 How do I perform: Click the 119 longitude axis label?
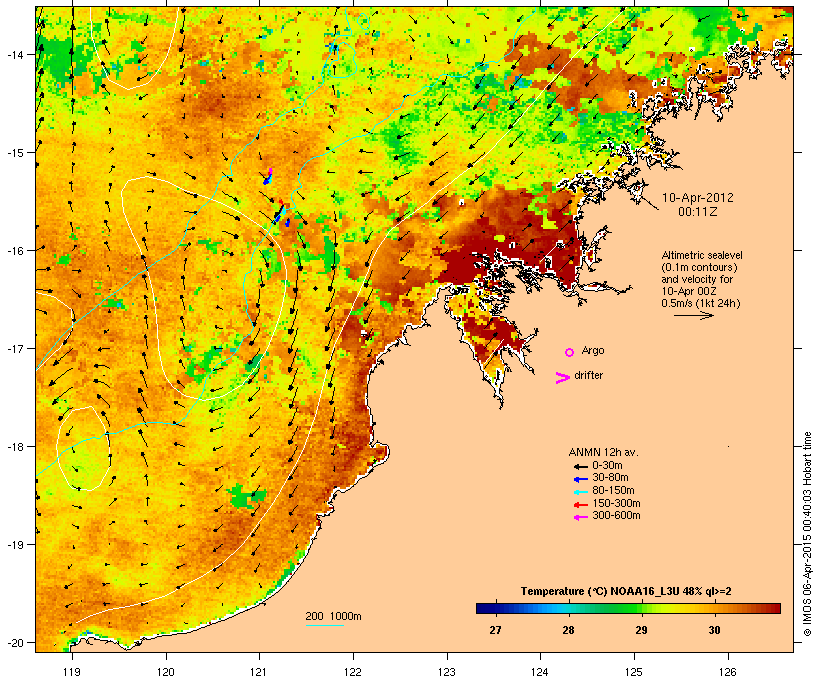72,672
